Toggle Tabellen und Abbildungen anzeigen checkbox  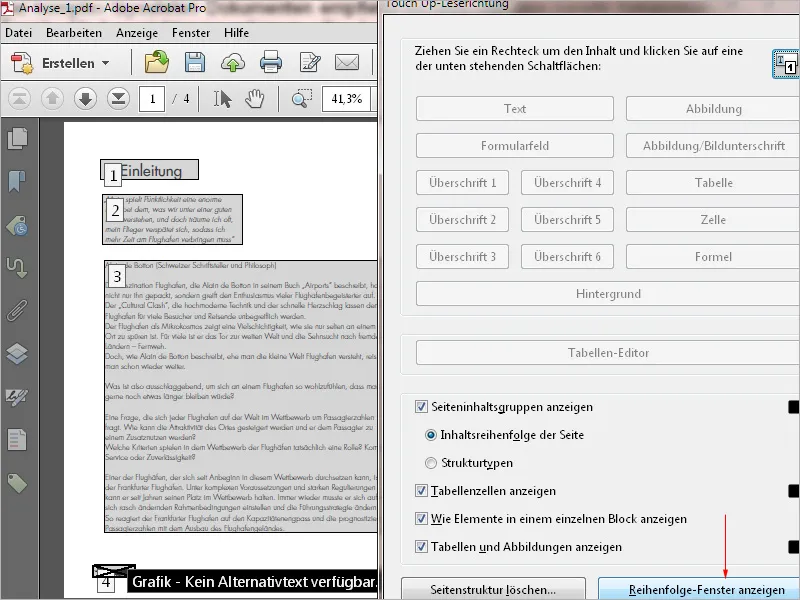(421, 547)
